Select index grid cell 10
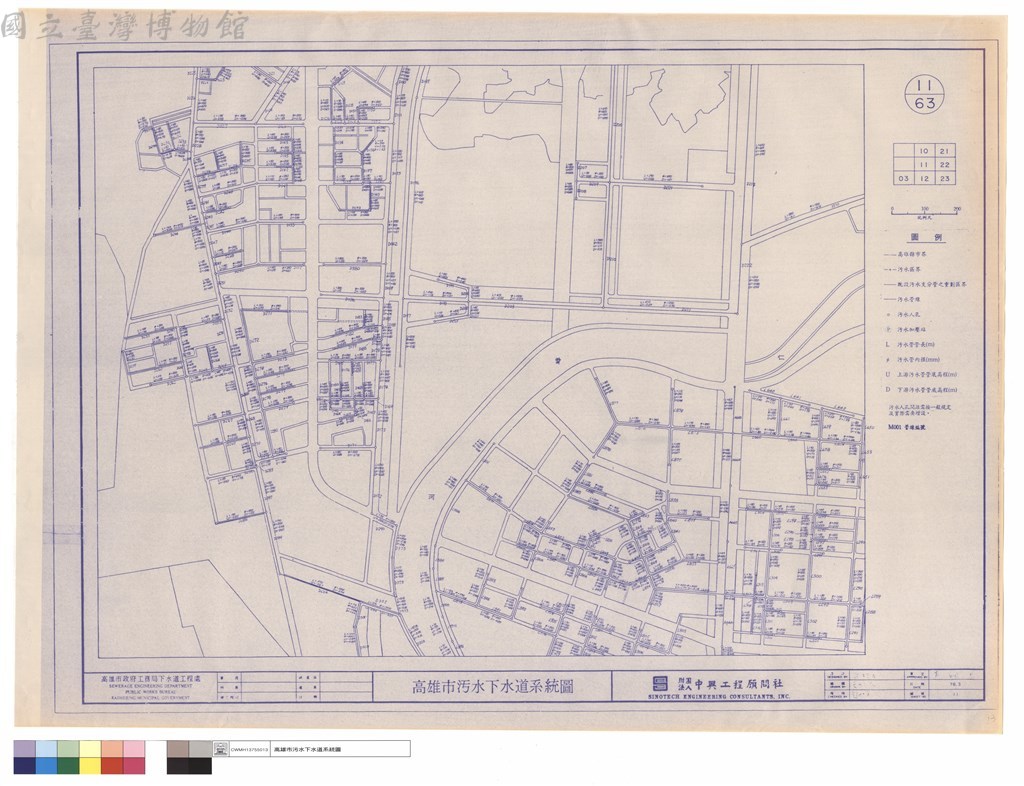This screenshot has height=786, width=1024. (x=923, y=151)
